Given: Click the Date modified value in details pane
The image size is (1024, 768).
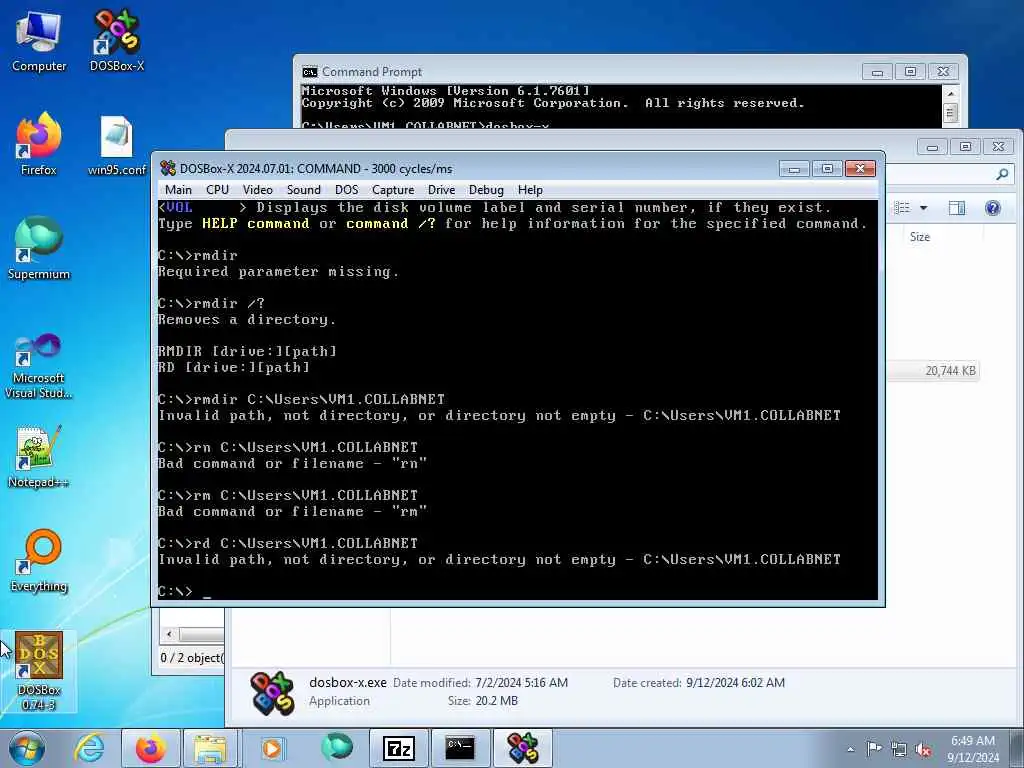Looking at the screenshot, I should pyautogui.click(x=521, y=682).
